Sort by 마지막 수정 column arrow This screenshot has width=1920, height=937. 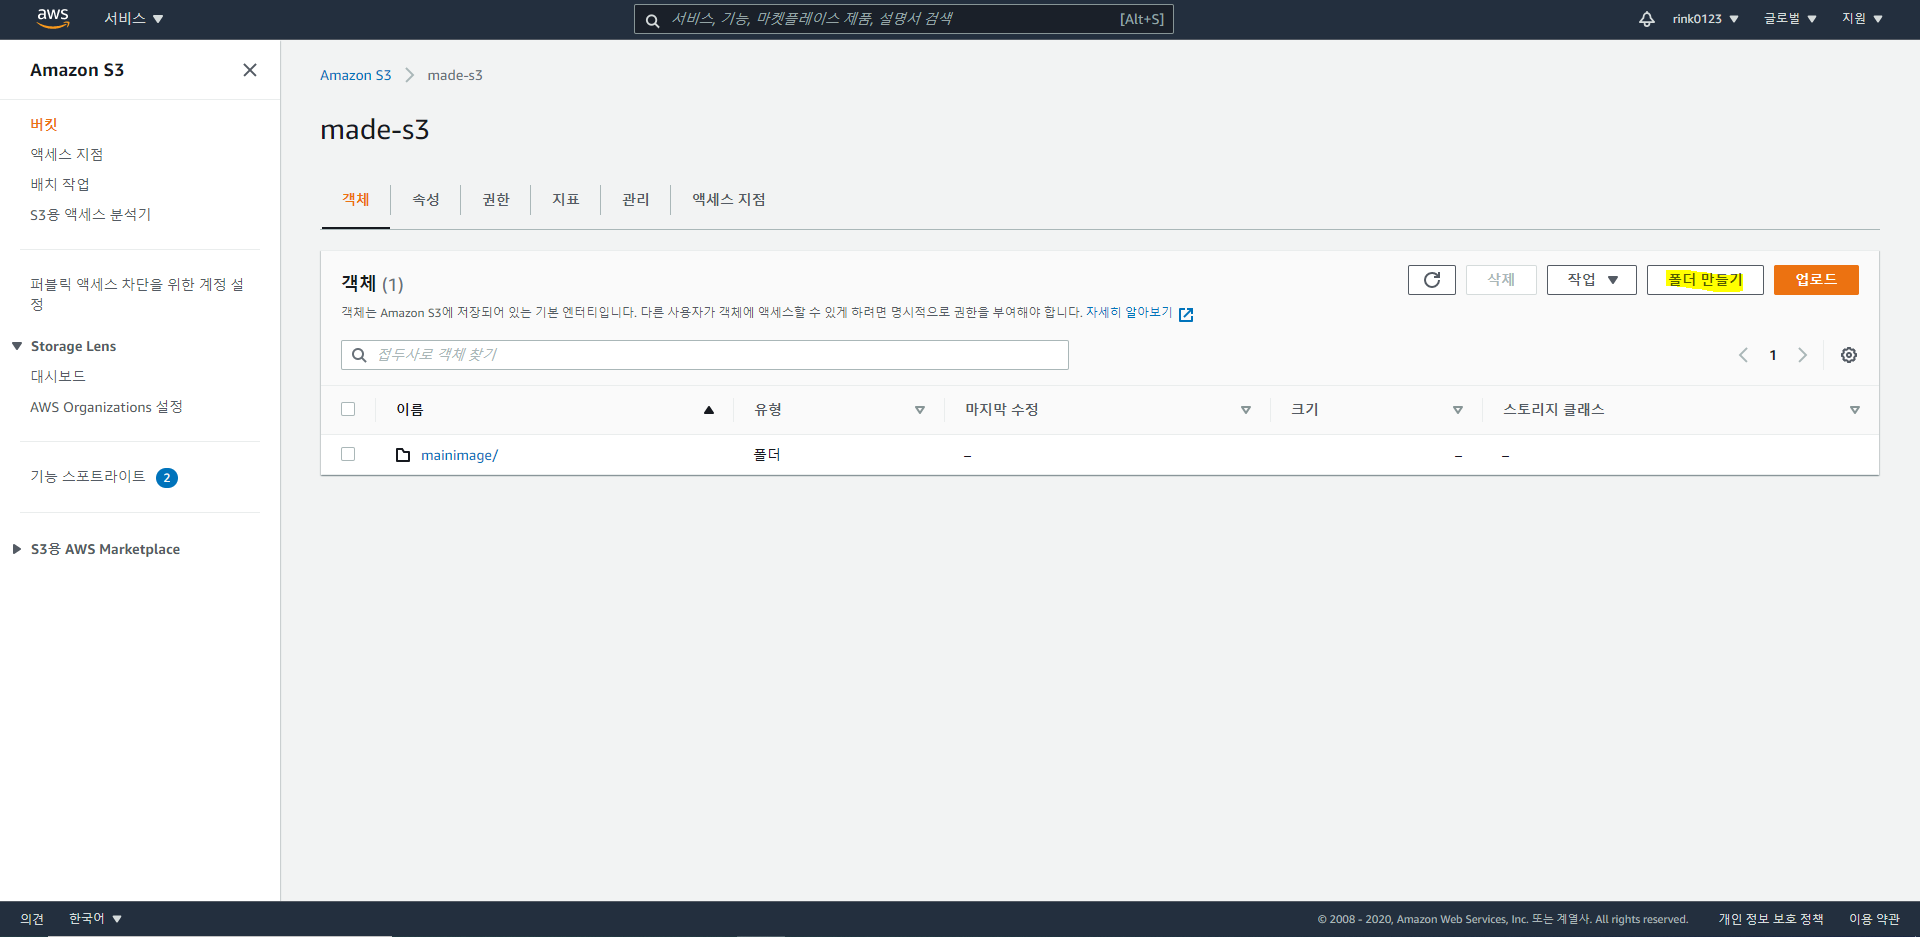tap(1246, 410)
